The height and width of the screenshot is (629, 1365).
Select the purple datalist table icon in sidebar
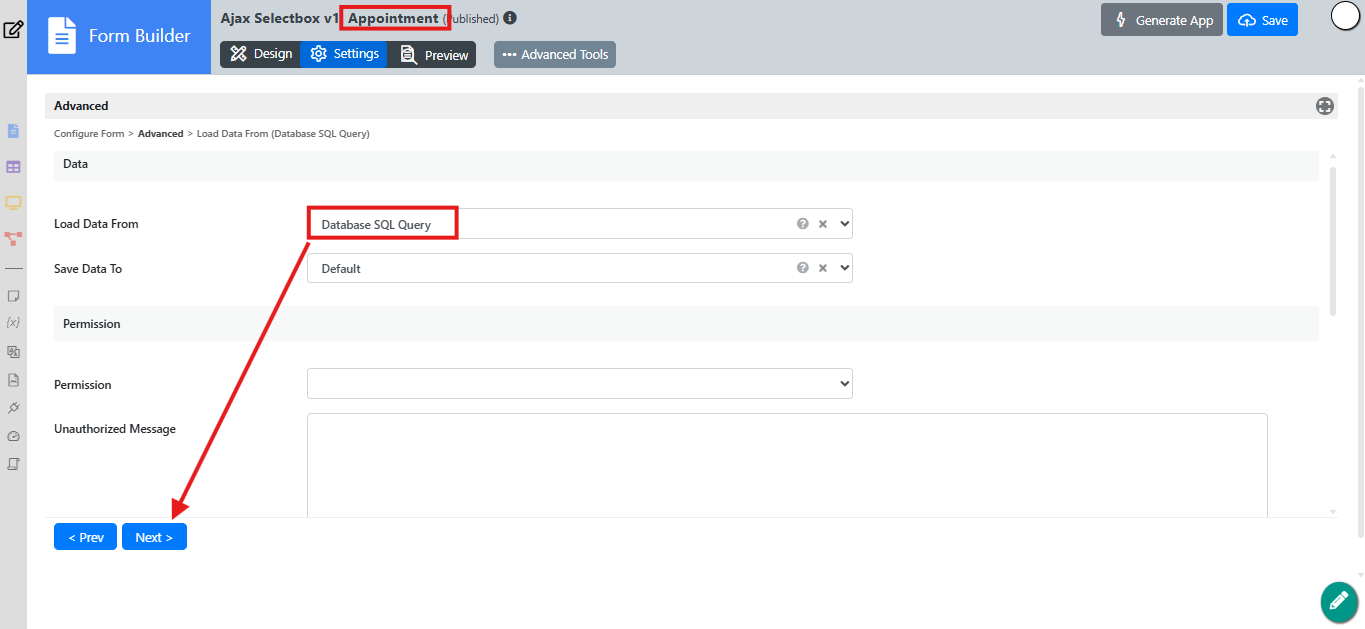point(13,167)
